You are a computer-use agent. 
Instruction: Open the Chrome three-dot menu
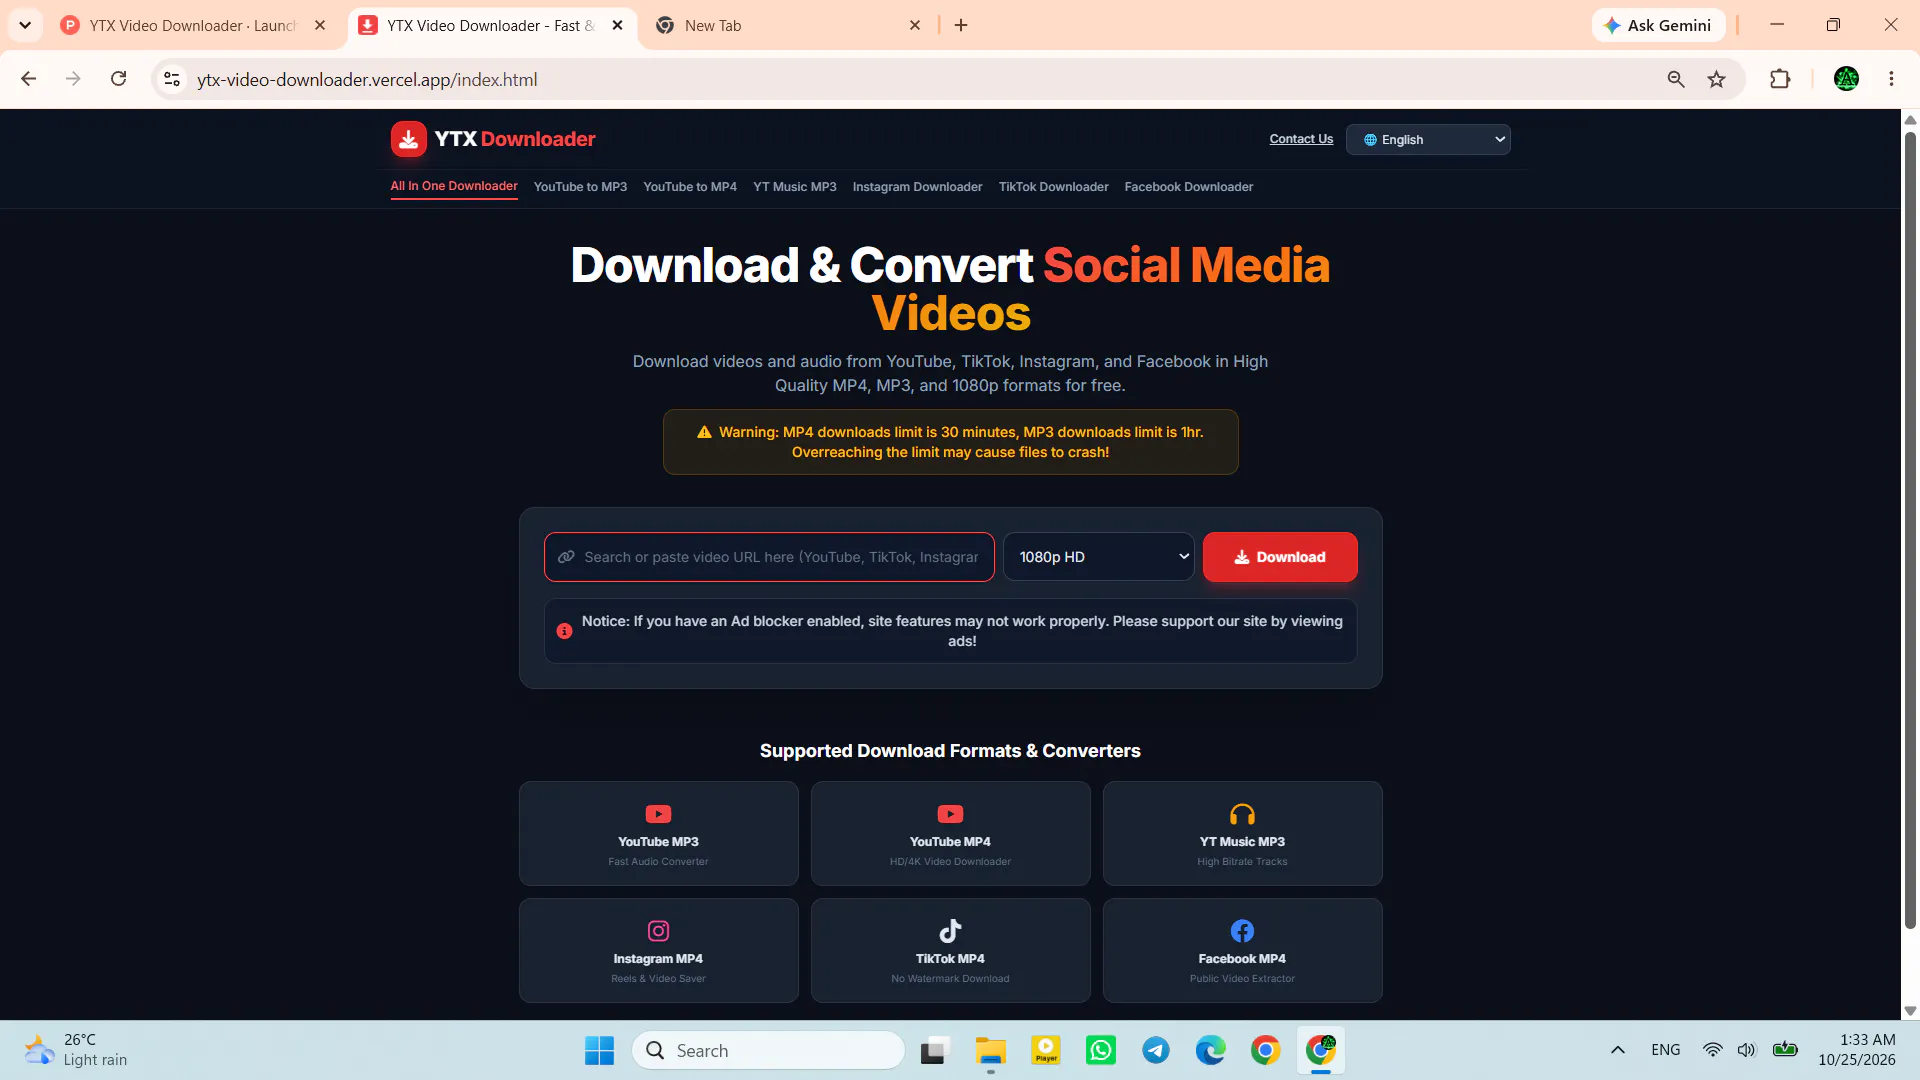(1891, 79)
